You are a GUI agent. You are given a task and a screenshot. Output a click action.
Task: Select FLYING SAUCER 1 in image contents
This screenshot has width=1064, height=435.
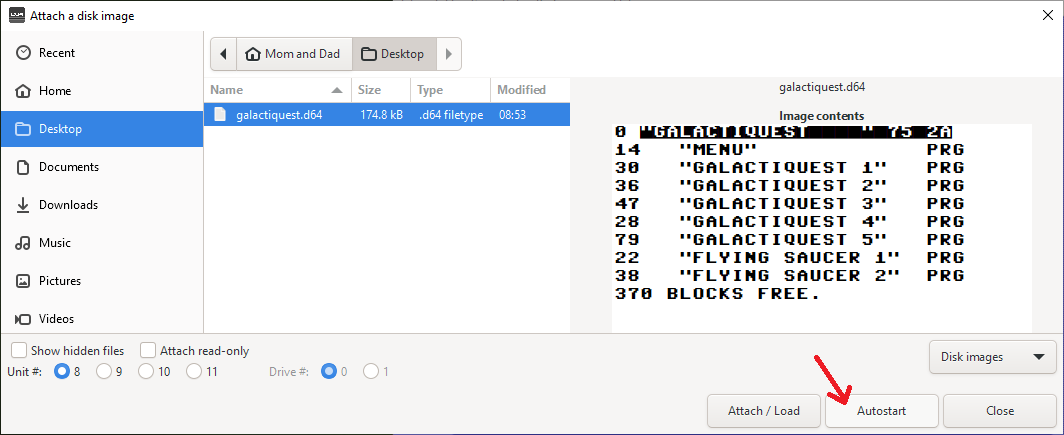point(789,258)
